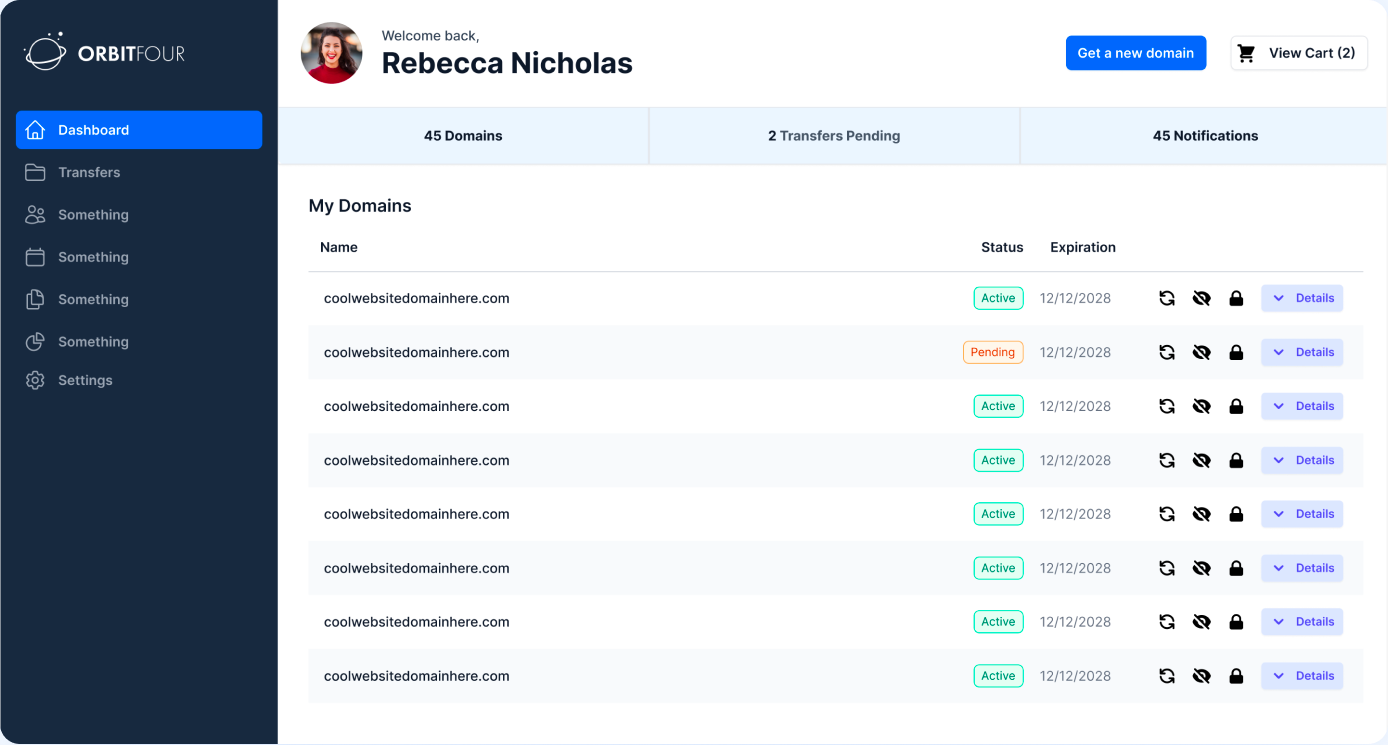The width and height of the screenshot is (1388, 745).
Task: Toggle auto-renewal on the first domain row
Action: 1167,297
